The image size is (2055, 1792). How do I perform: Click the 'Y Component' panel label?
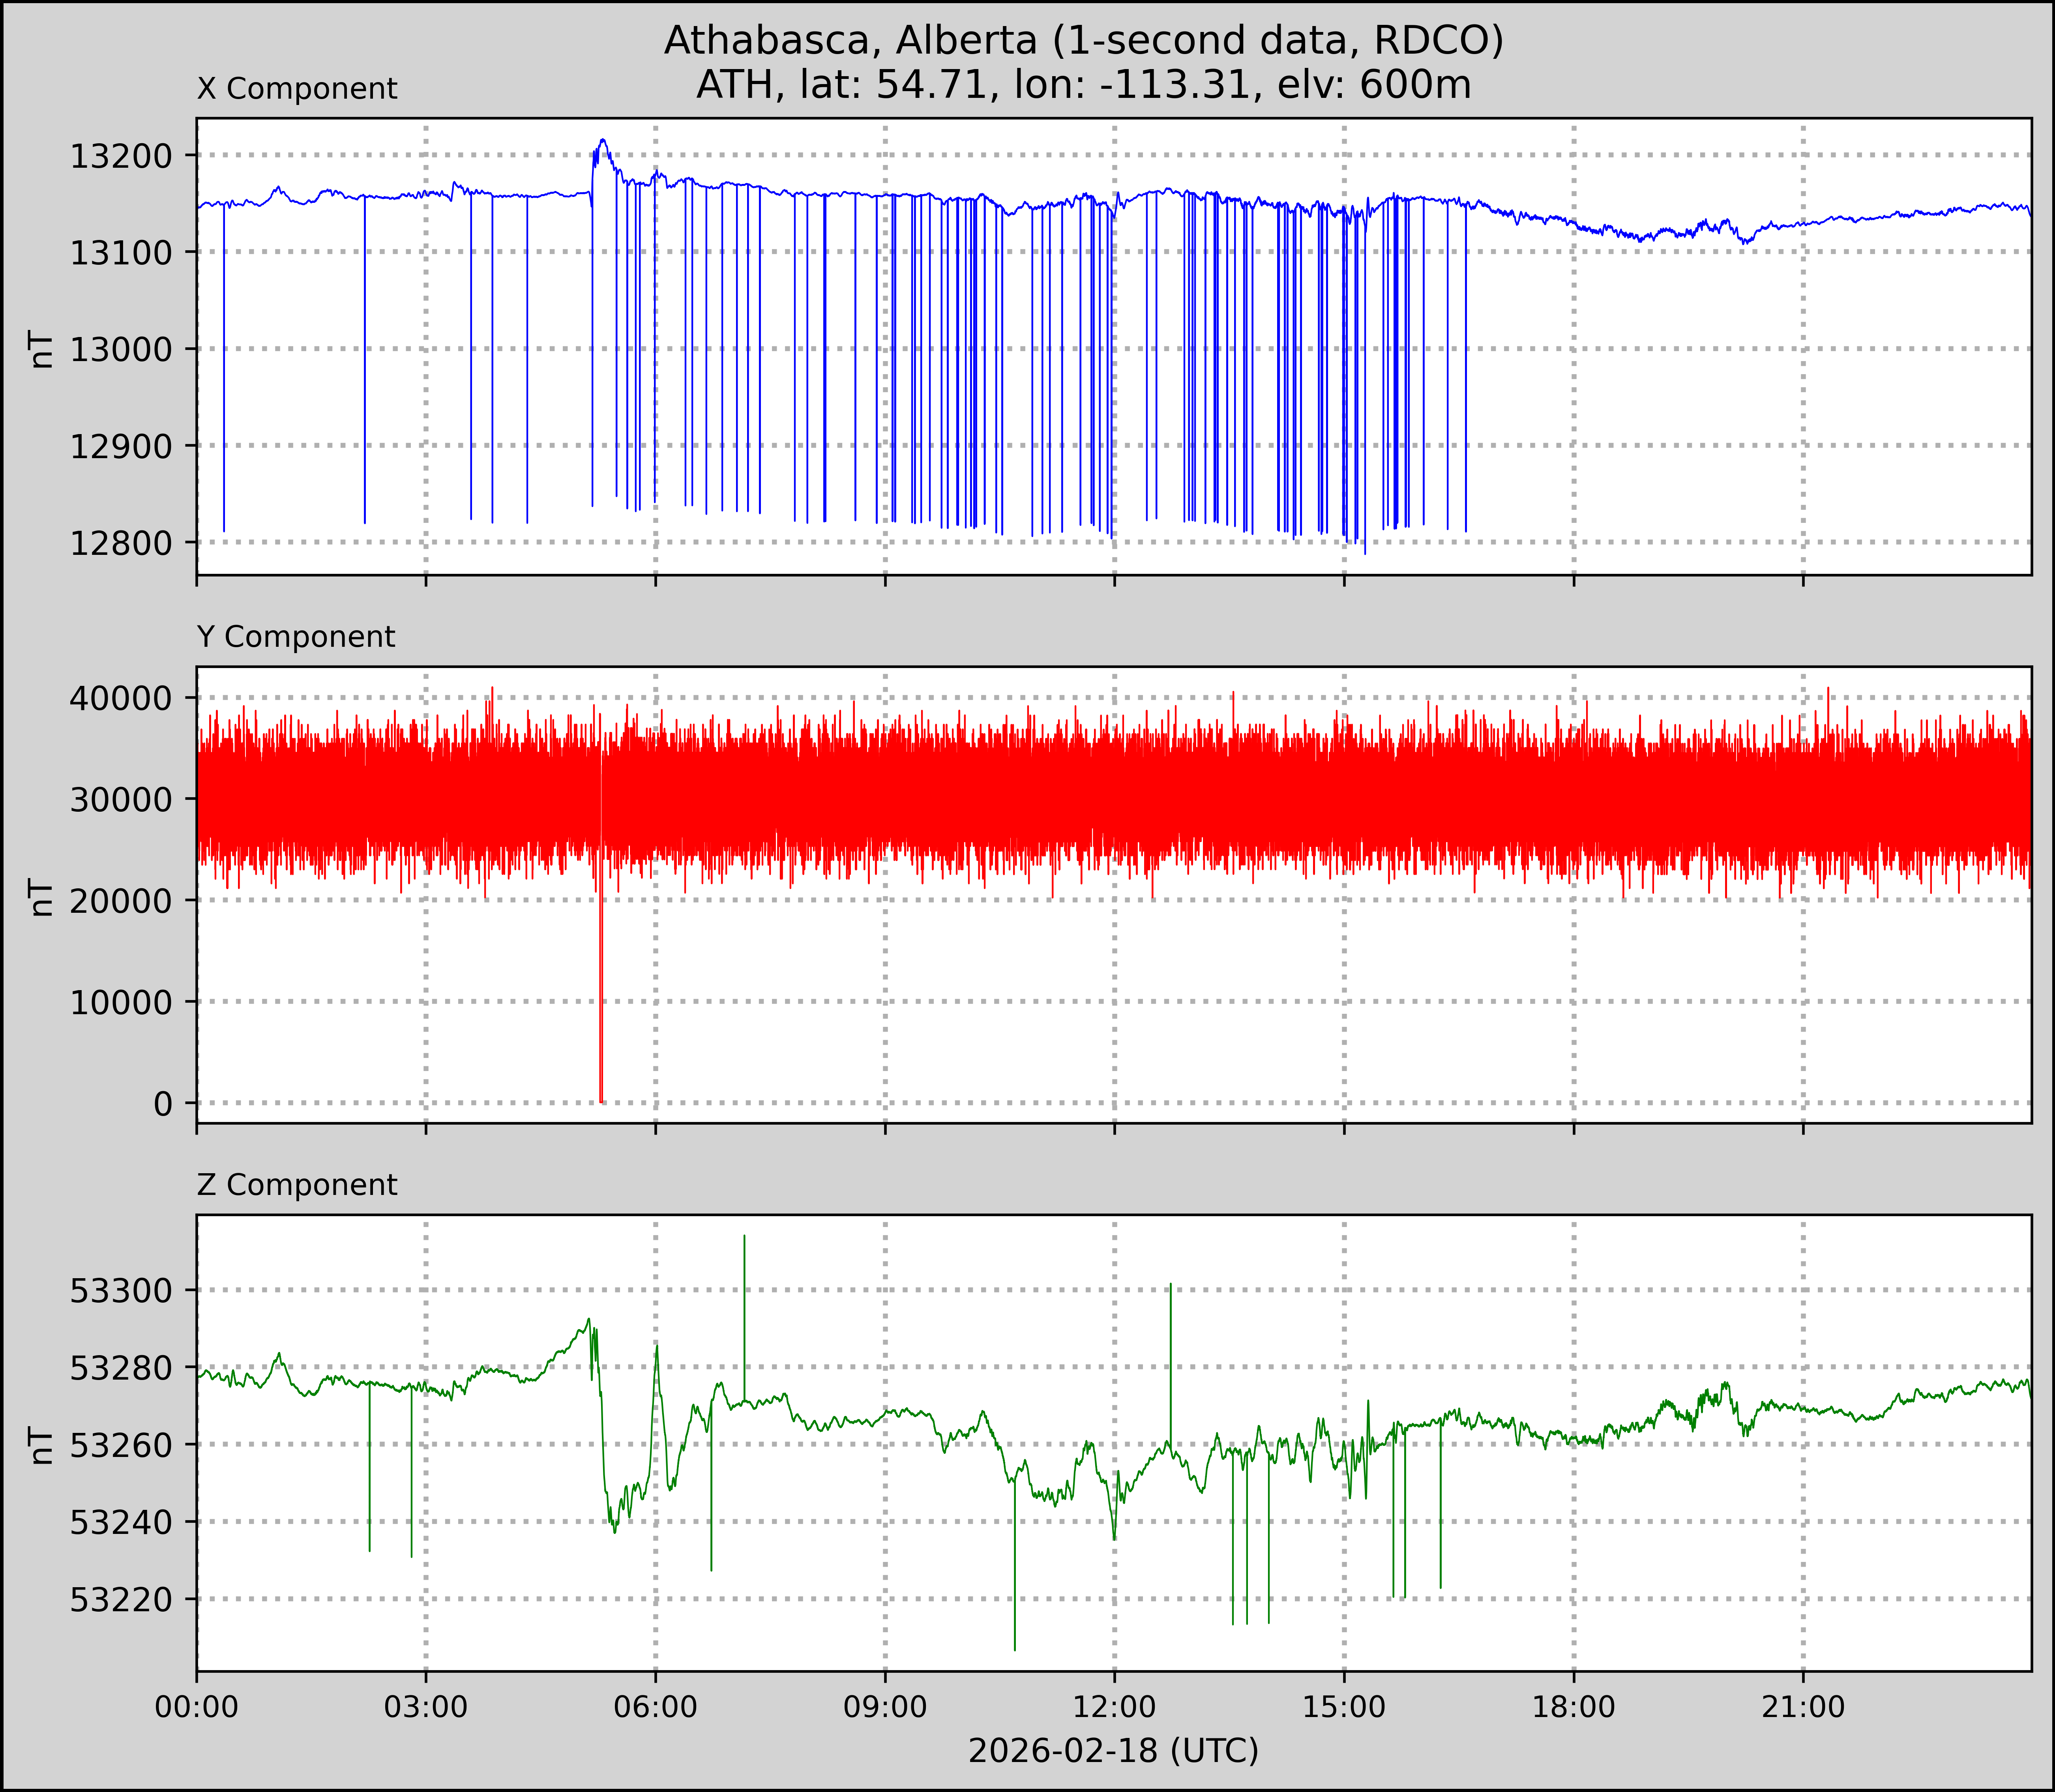tap(296, 637)
